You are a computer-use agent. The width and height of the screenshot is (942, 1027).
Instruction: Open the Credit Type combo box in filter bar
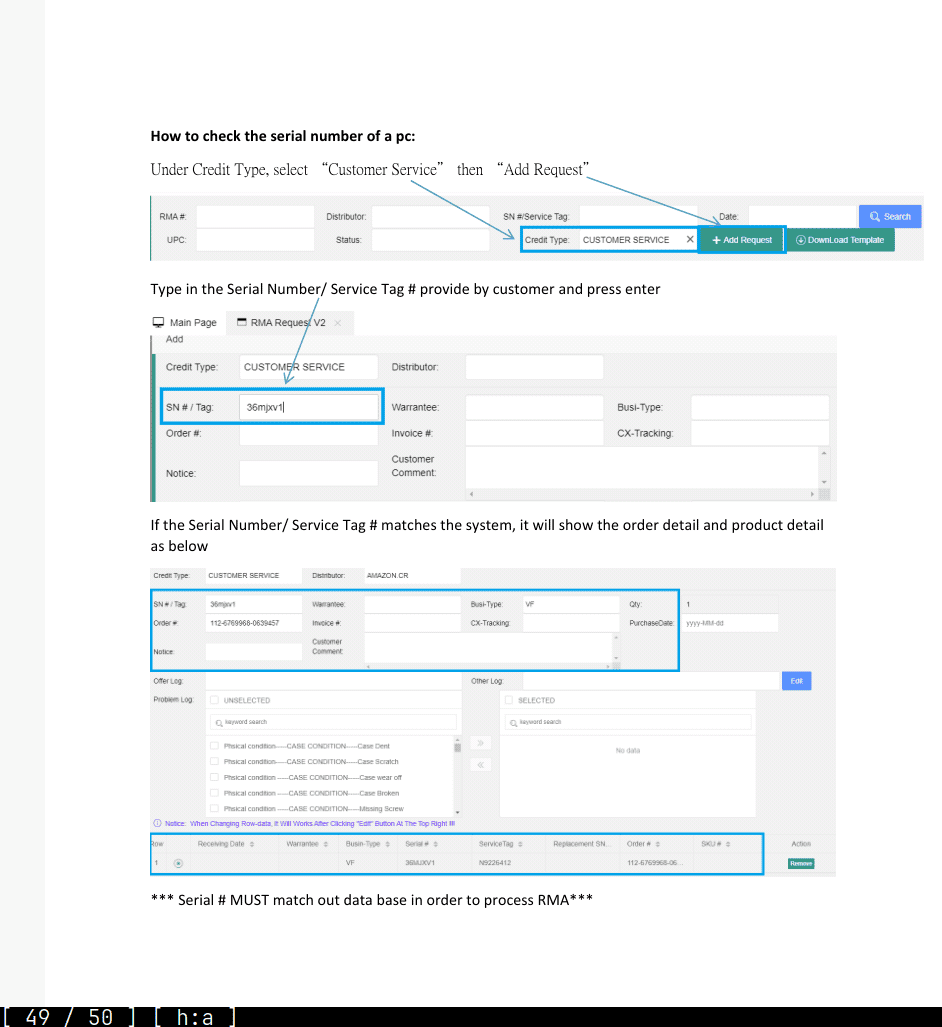click(638, 240)
